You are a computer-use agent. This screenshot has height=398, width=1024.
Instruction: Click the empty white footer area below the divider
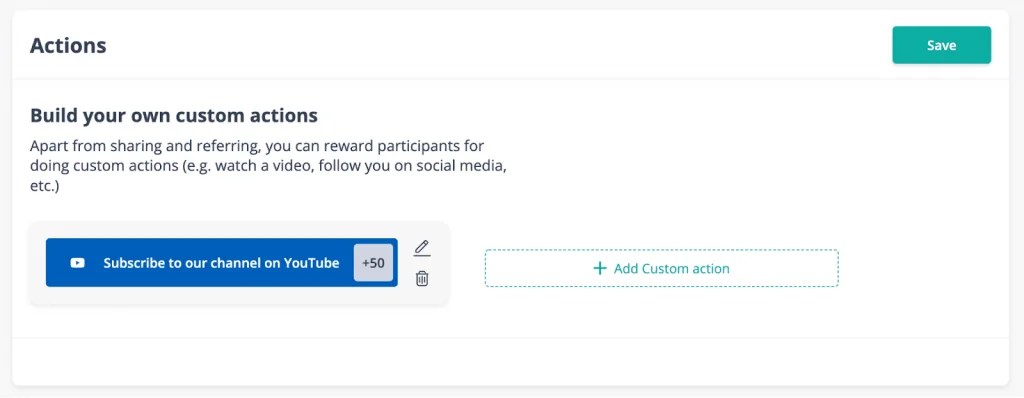[x=511, y=361]
